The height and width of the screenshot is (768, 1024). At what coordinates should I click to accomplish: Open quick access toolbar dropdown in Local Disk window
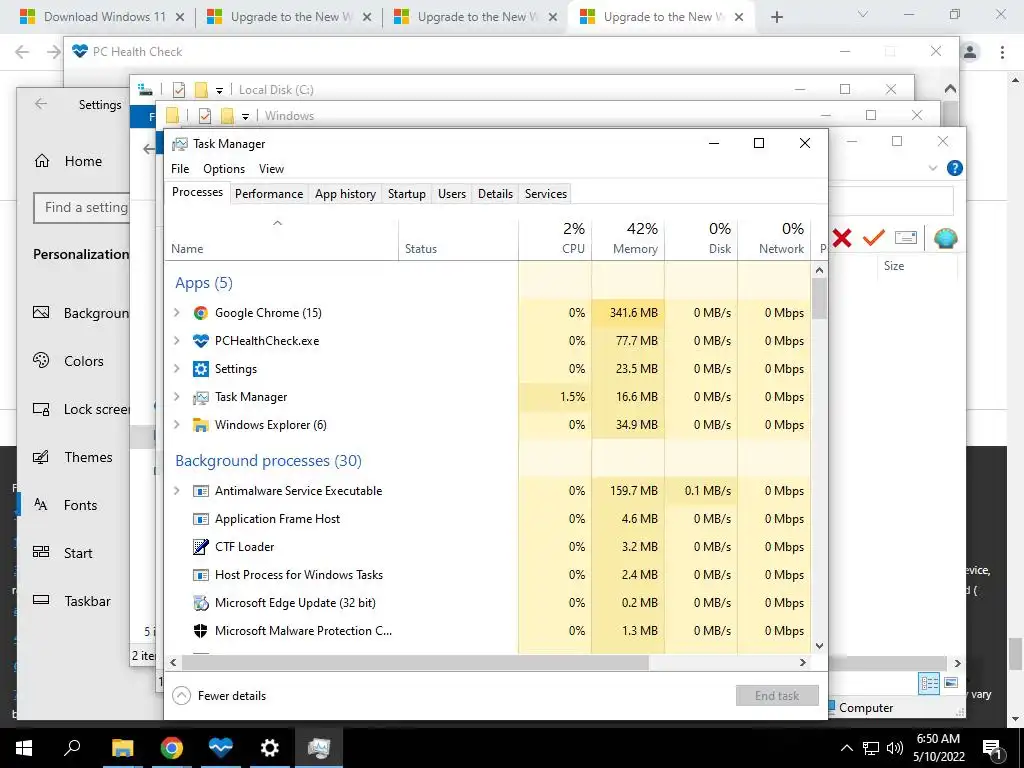(x=219, y=91)
